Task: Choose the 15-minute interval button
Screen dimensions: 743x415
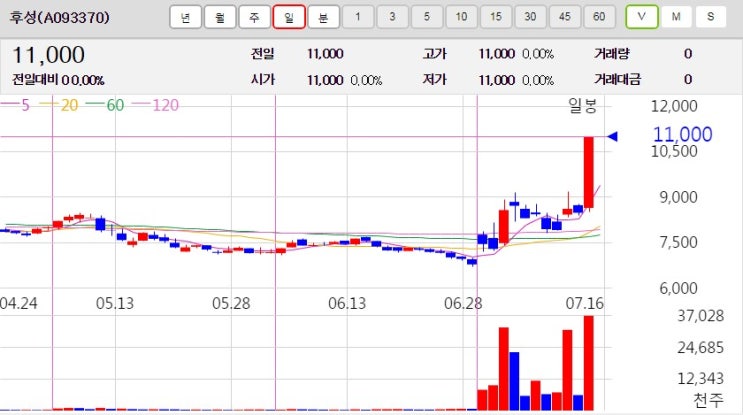Action: (496, 17)
